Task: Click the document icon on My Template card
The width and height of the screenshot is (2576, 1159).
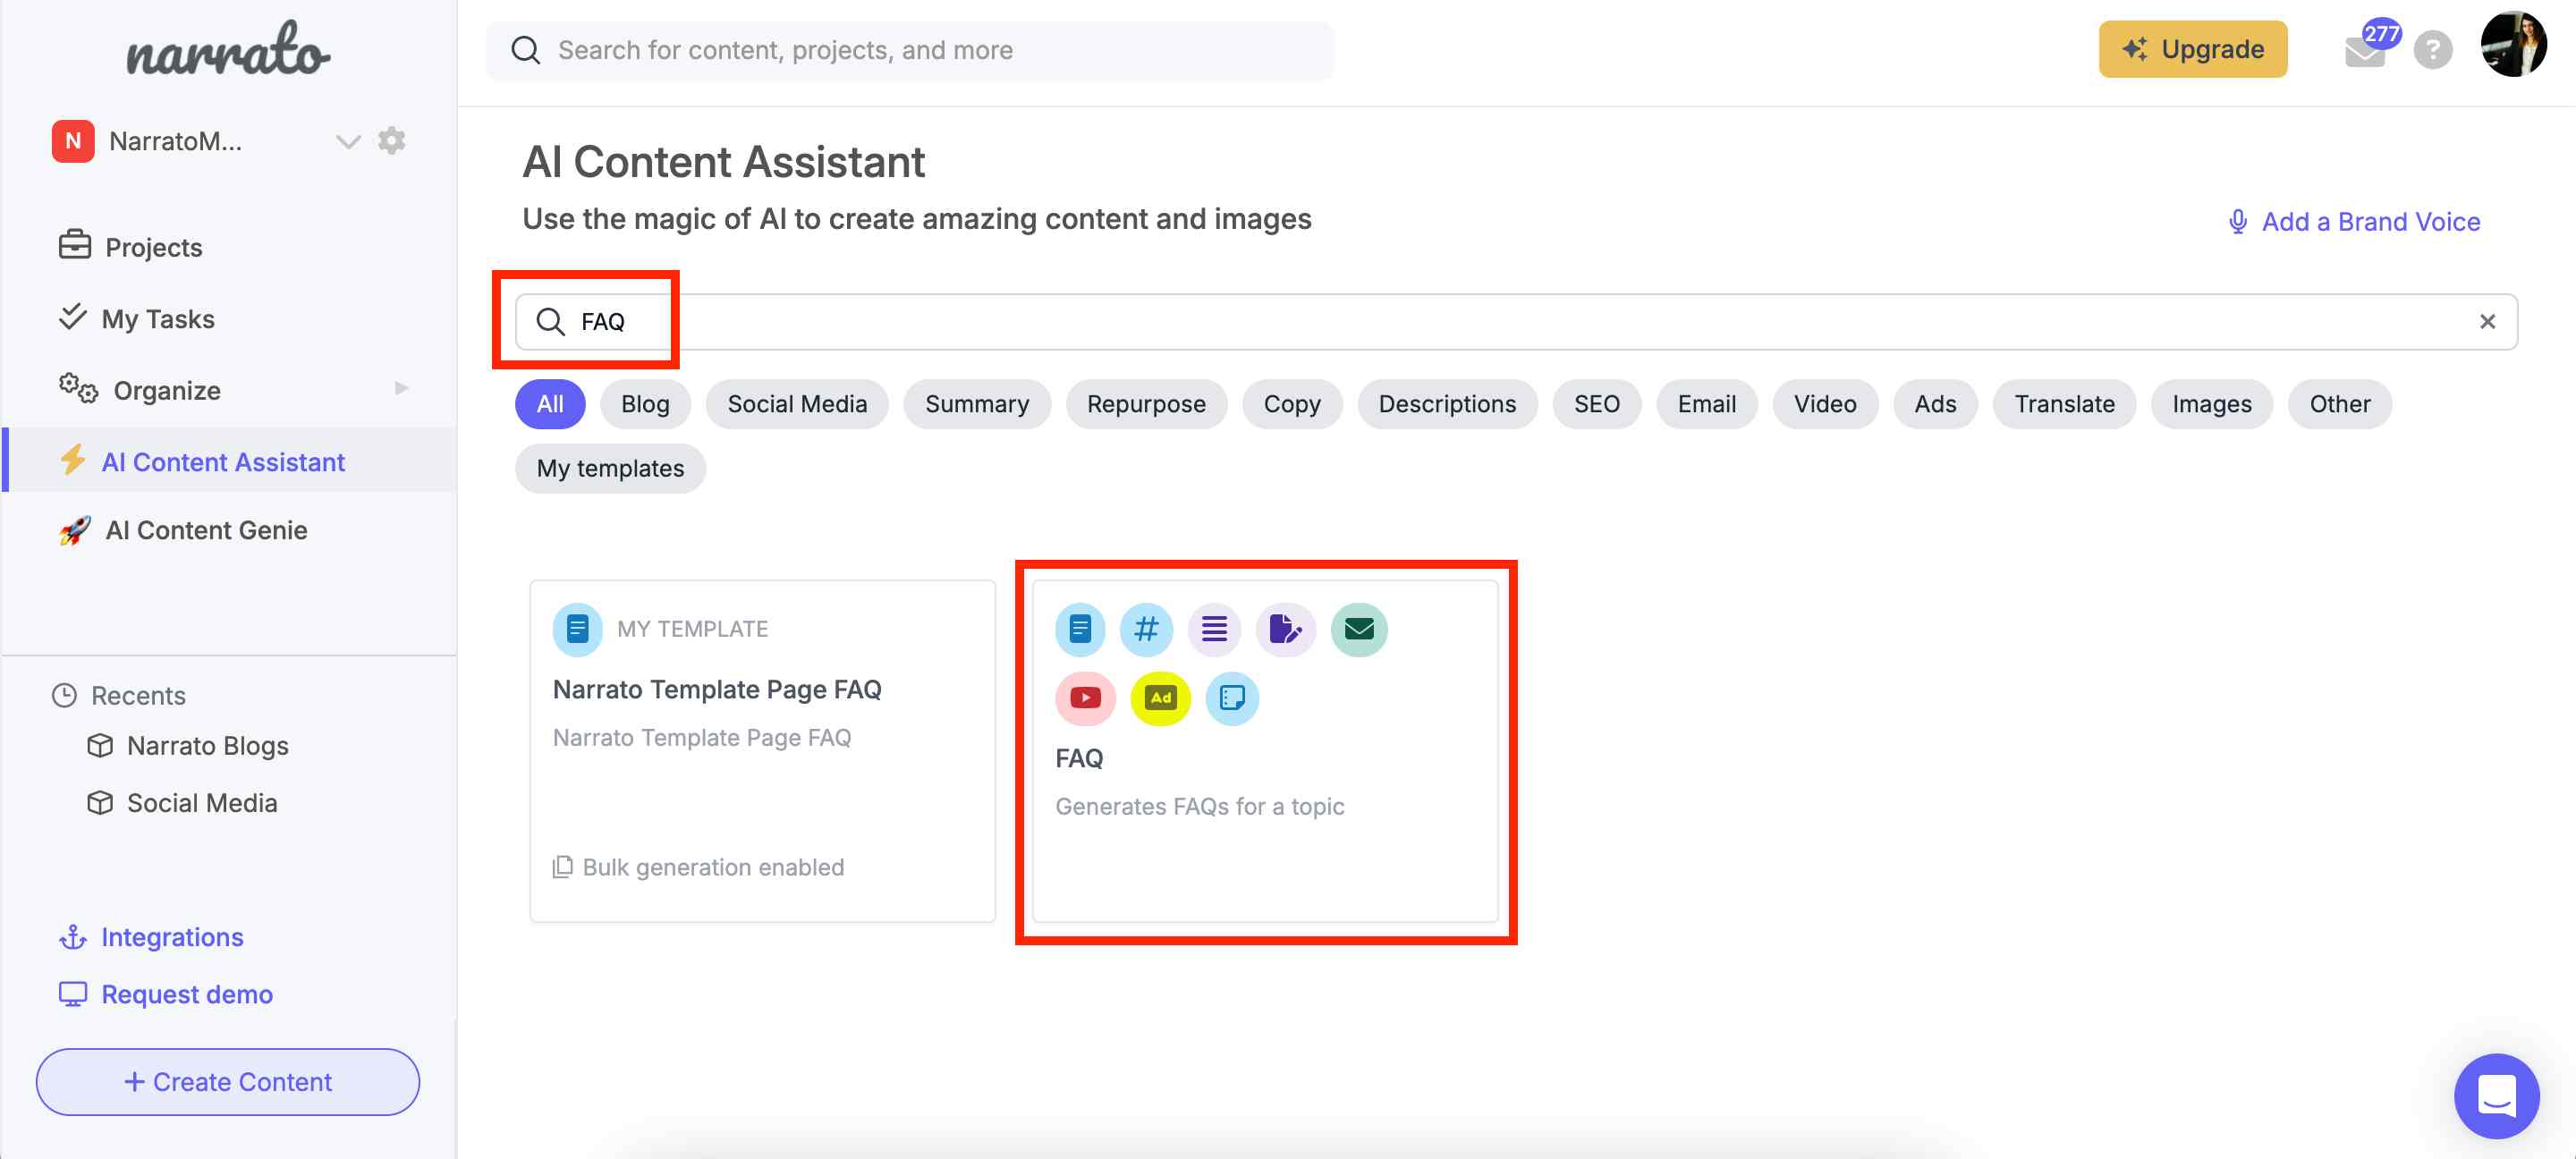Action: pos(577,629)
